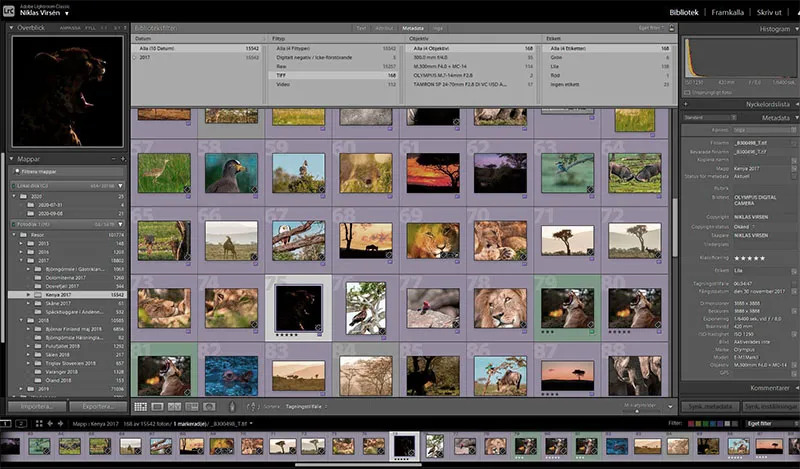The height and width of the screenshot is (469, 800).
Task: Filter by purple color label
Action: 720,424
